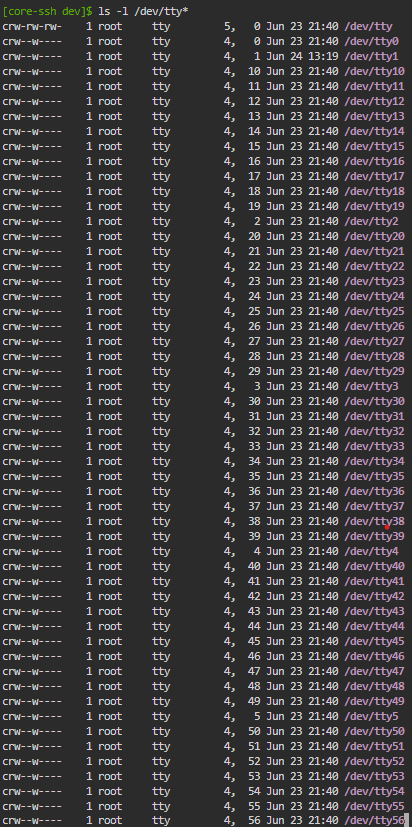412x827 pixels.
Task: Click the /dev/tty10 device path
Action: click(x=374, y=71)
